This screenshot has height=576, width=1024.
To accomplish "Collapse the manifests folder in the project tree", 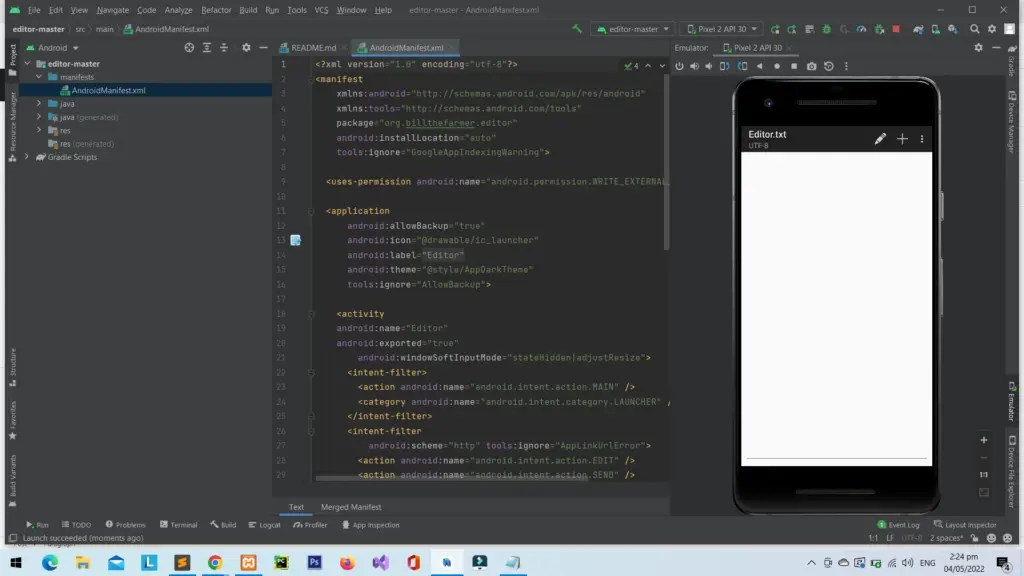I will pos(36,76).
